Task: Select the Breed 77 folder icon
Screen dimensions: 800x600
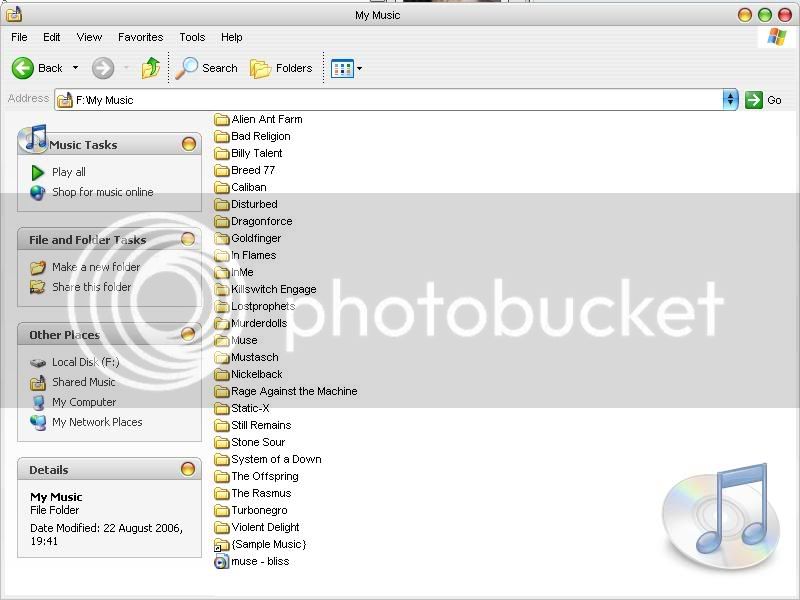Action: click(221, 170)
